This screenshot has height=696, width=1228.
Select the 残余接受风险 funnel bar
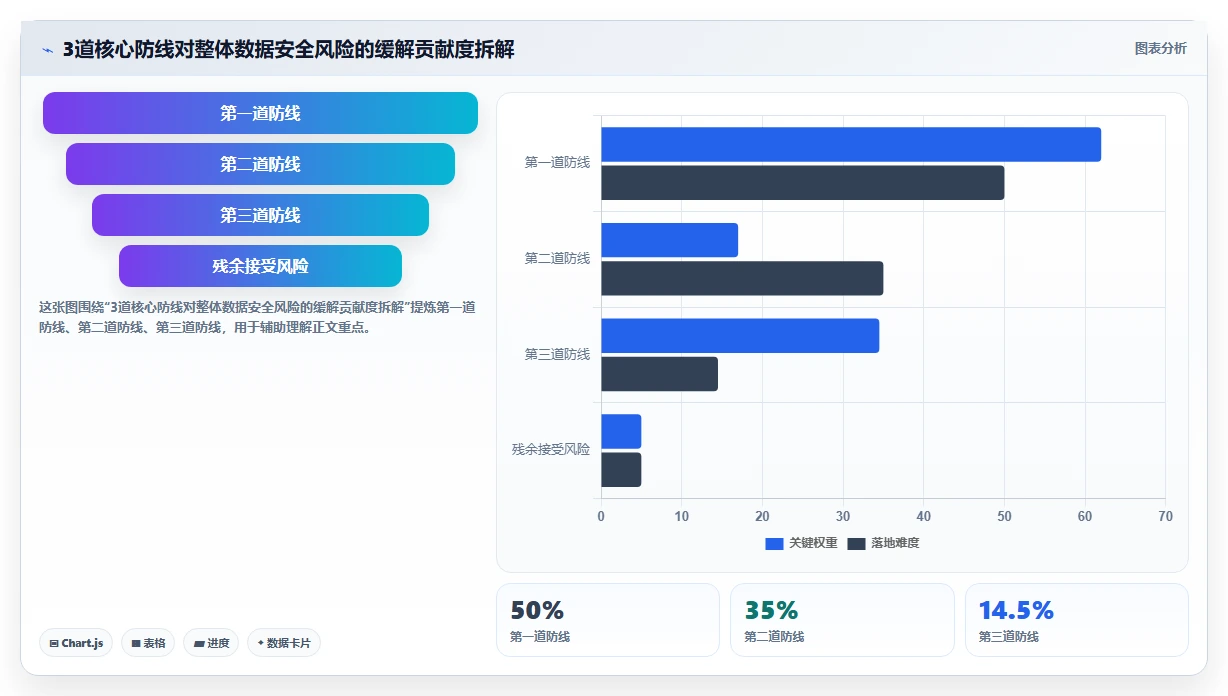tap(260, 266)
